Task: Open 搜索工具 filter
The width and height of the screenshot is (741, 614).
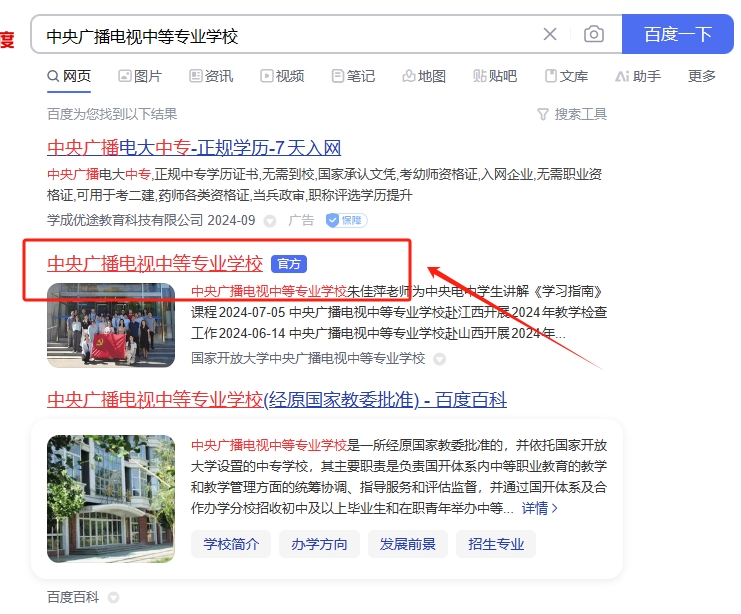Action: [x=572, y=114]
